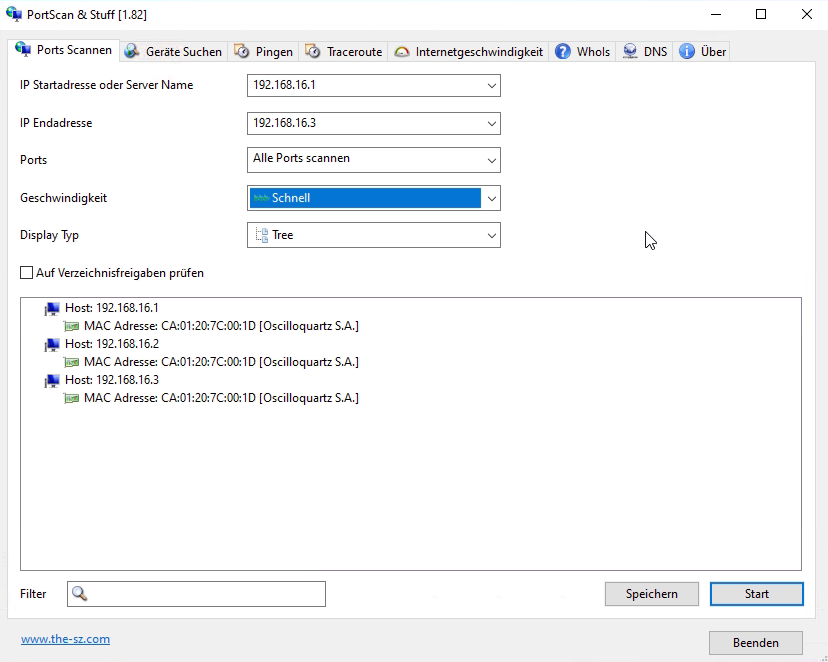The height and width of the screenshot is (662, 828).
Task: Select the Host: 192.168.16.1 tree entry
Action: pyautogui.click(x=111, y=308)
